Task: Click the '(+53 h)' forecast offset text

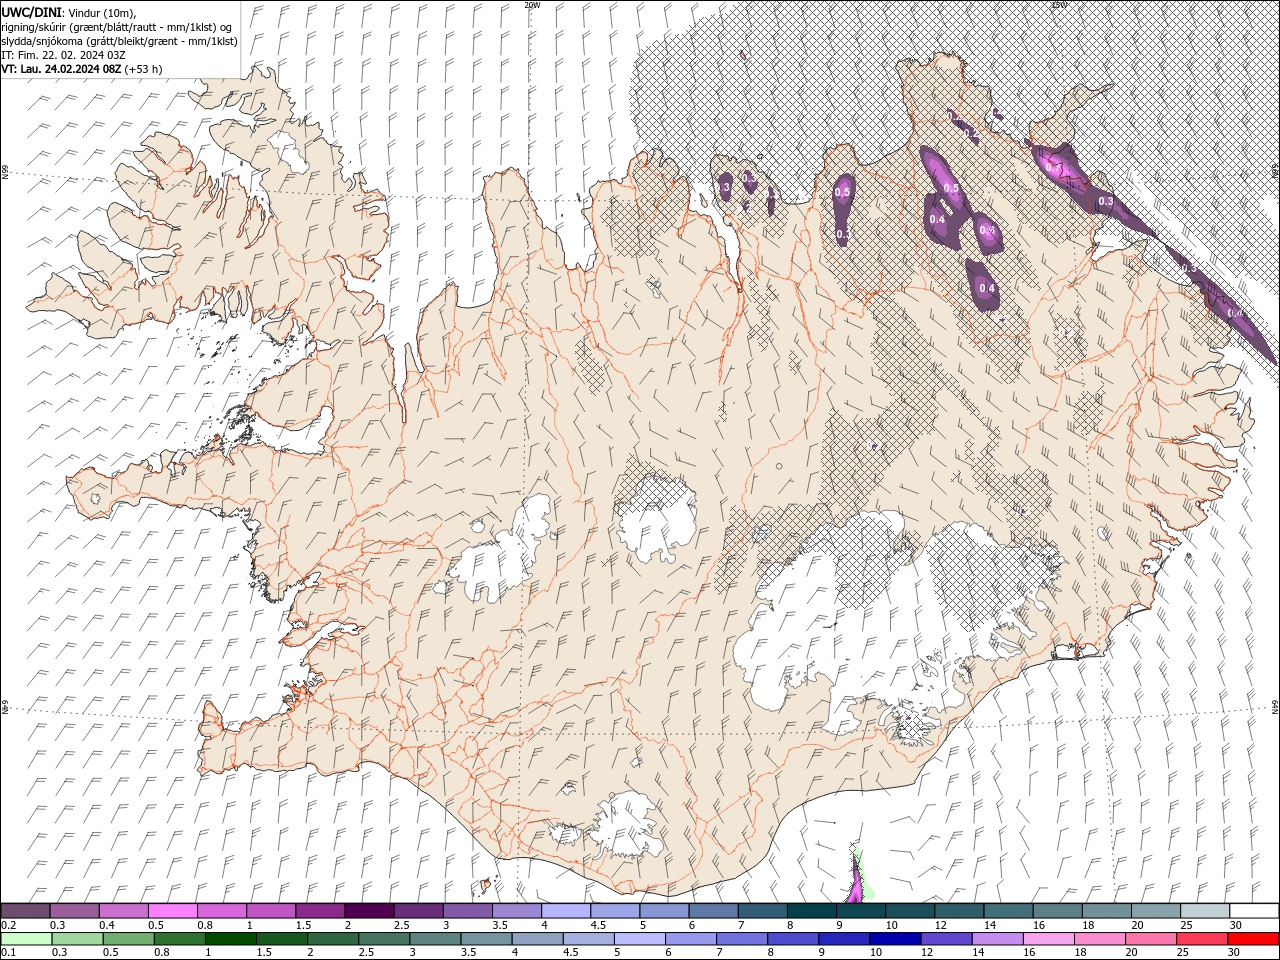Action: (143, 69)
